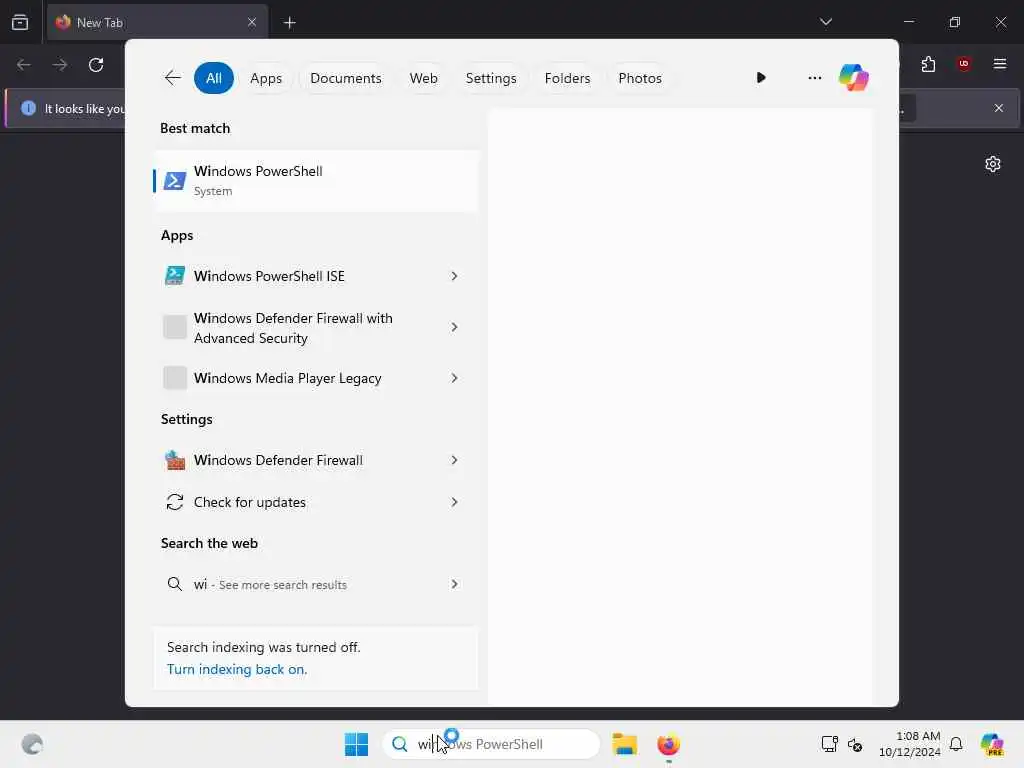Screen dimensions: 1024x768
Task: Open Firefox from the taskbar
Action: tap(668, 744)
